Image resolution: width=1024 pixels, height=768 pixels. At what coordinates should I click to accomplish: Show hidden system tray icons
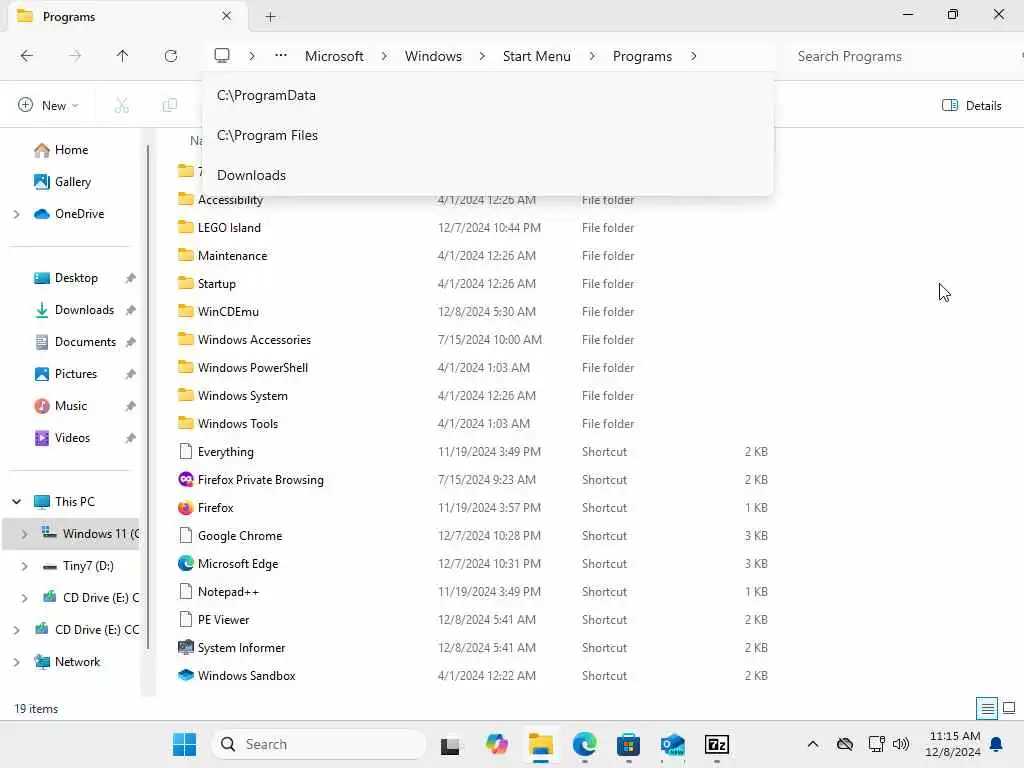pos(812,744)
